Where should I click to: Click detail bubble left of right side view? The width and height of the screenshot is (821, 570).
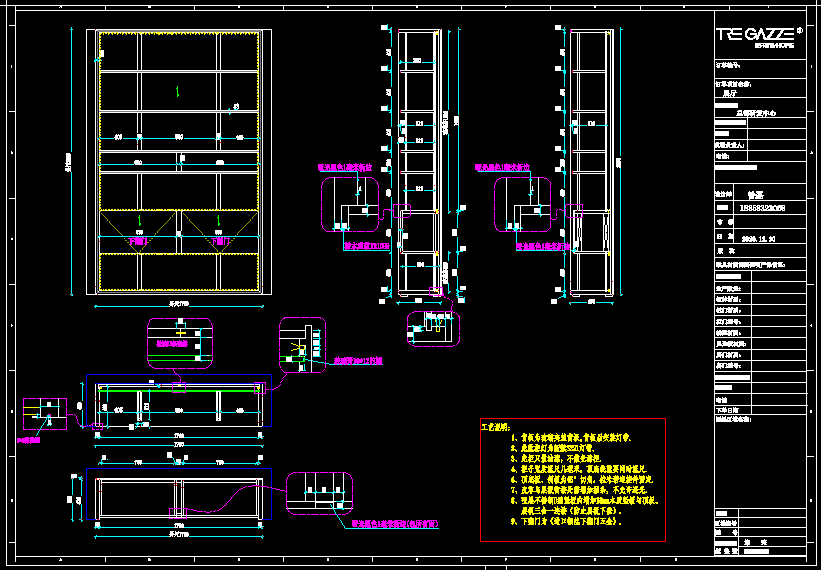523,205
